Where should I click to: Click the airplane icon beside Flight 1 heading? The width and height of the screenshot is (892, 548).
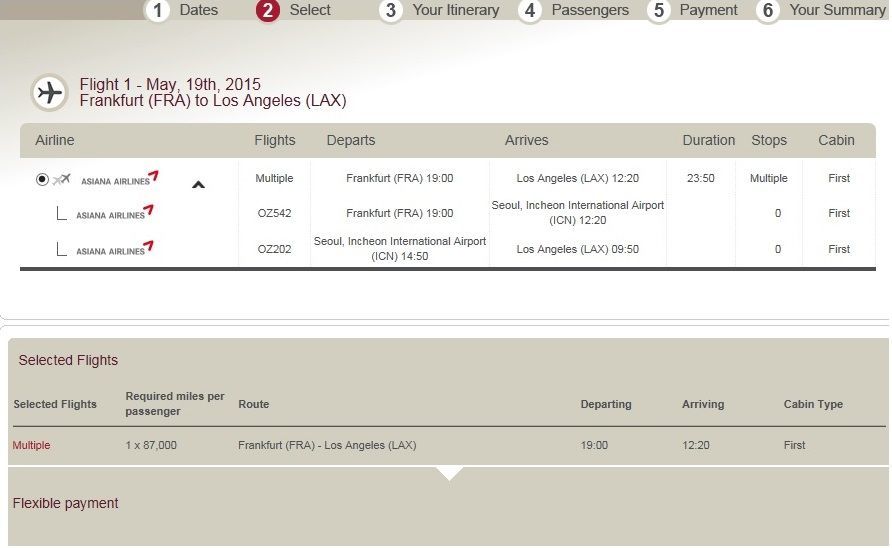tap(49, 92)
